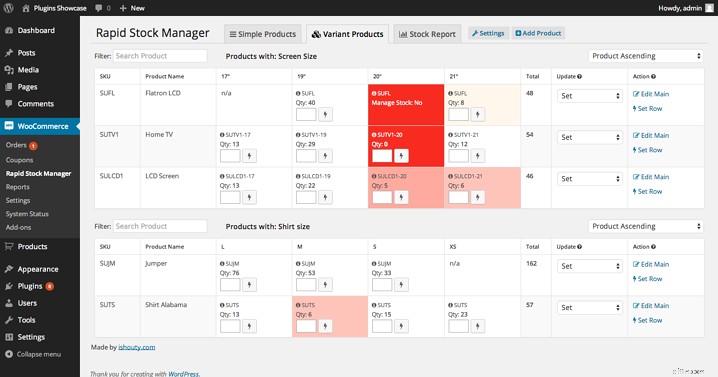Click quantity input for SUTV1-20
The image size is (718, 377).
tap(382, 156)
